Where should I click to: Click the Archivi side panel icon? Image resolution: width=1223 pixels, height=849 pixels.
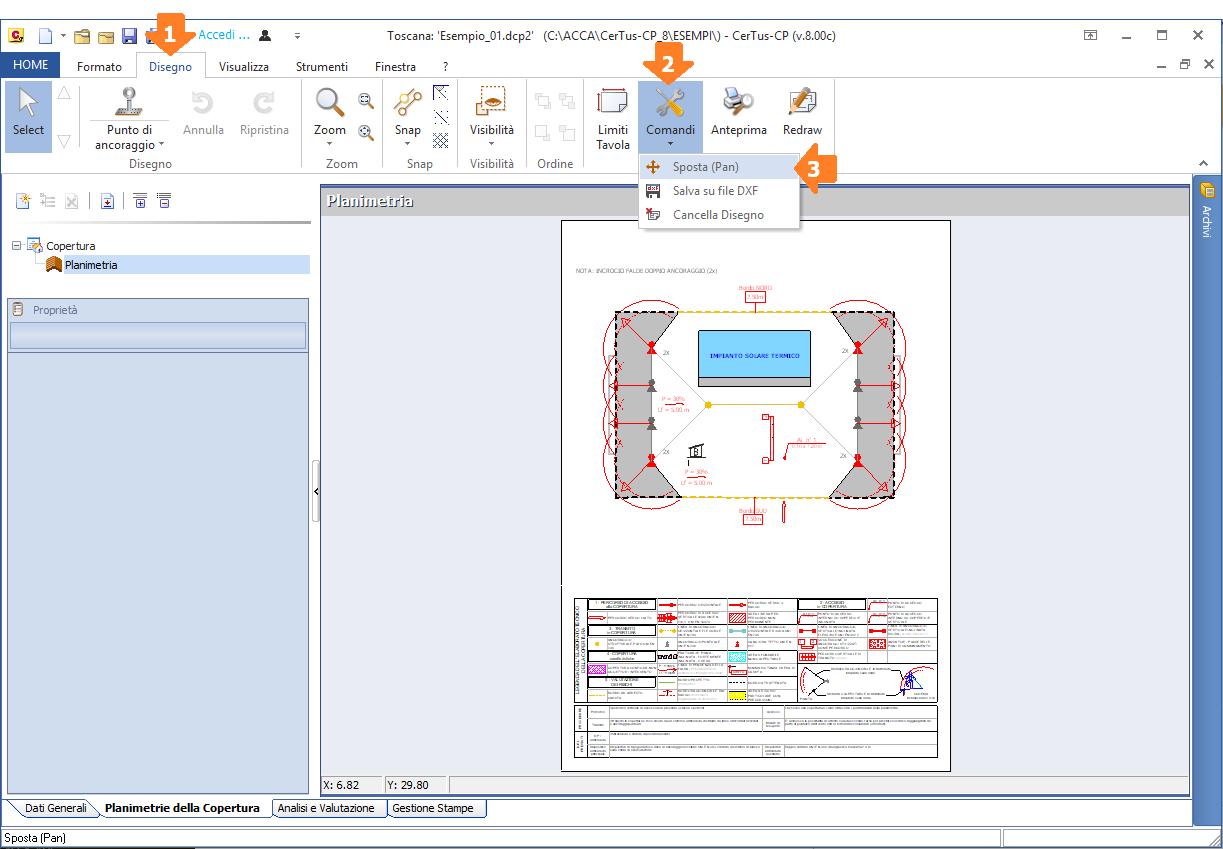click(1207, 191)
